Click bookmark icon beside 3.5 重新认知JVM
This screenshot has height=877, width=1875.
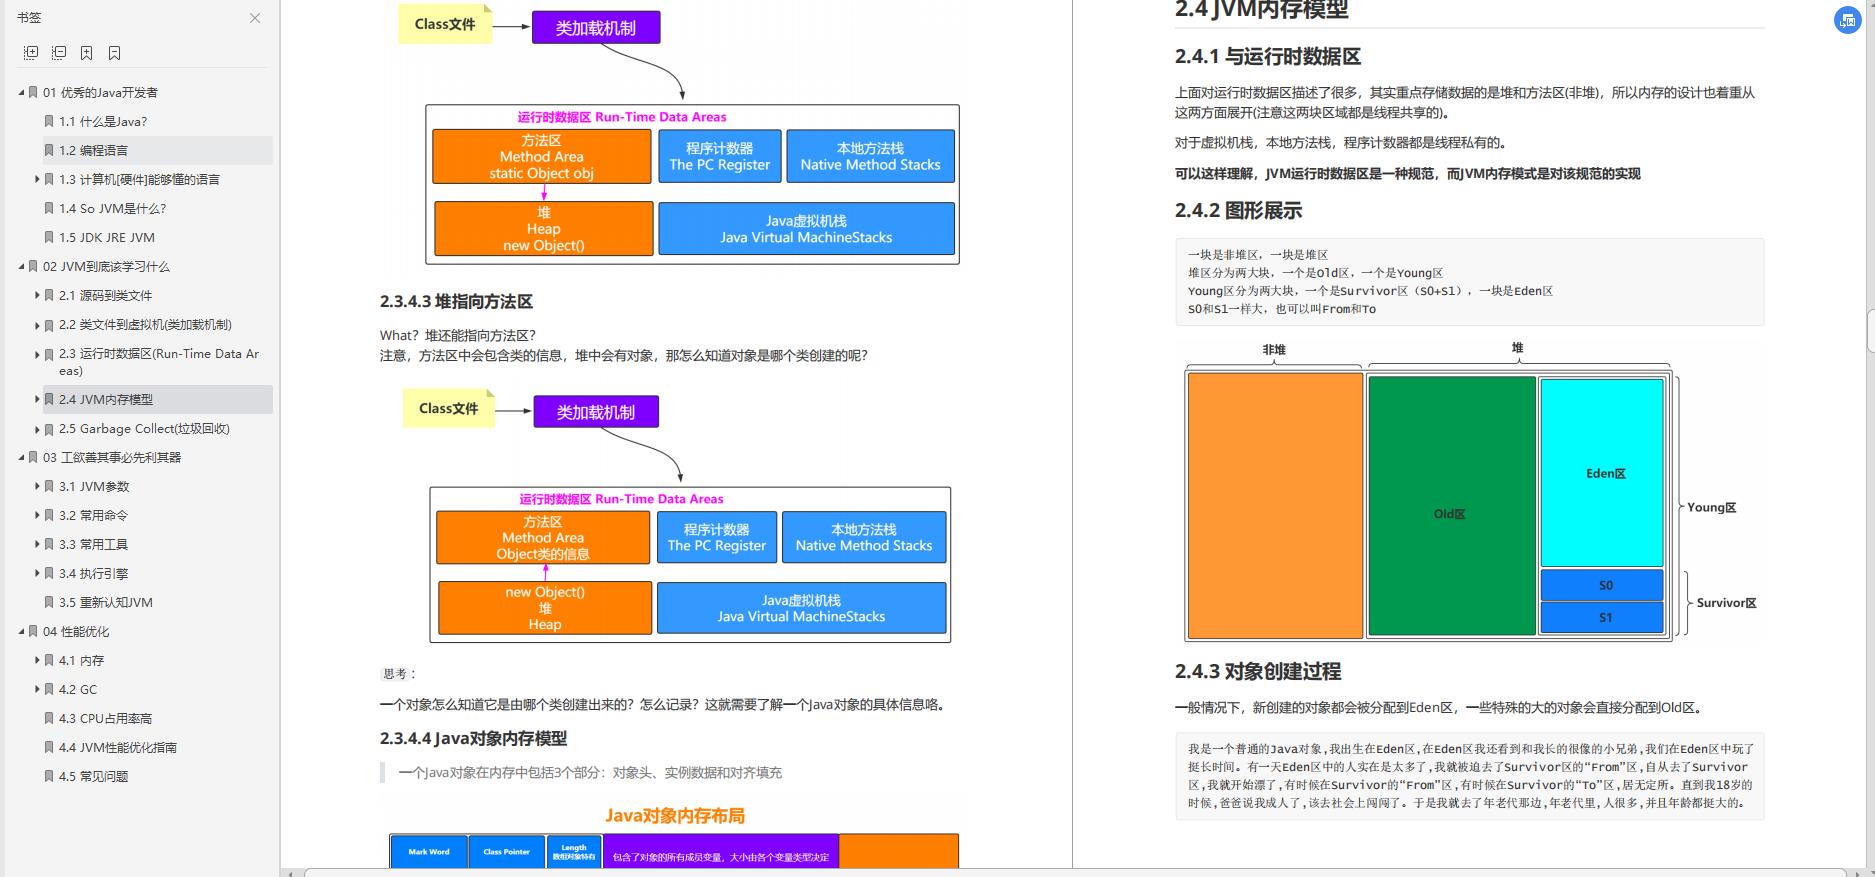pyautogui.click(x=49, y=602)
